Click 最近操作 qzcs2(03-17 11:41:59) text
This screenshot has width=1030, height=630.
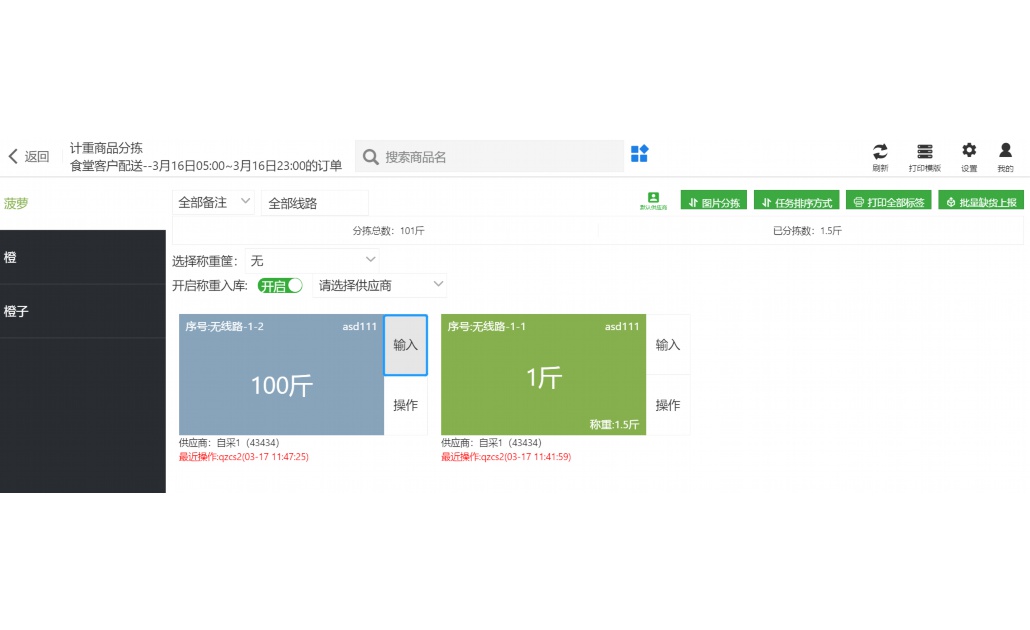pos(506,457)
